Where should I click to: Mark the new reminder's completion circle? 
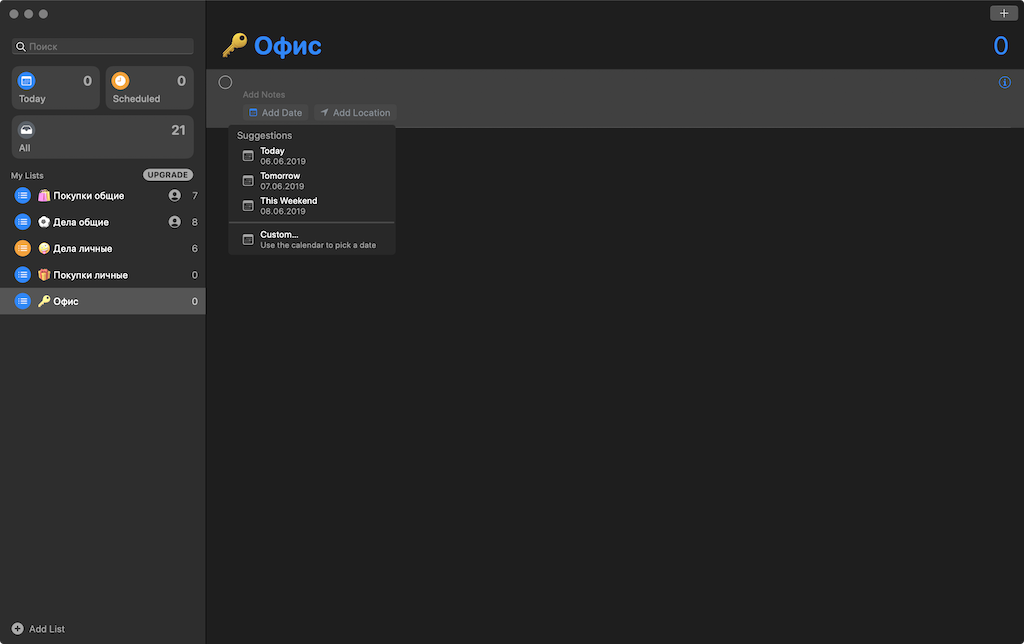coord(225,82)
